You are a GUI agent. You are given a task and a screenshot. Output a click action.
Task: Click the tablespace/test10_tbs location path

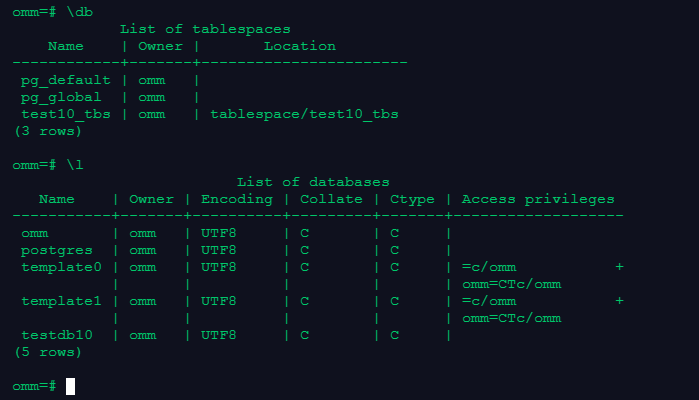(304, 114)
